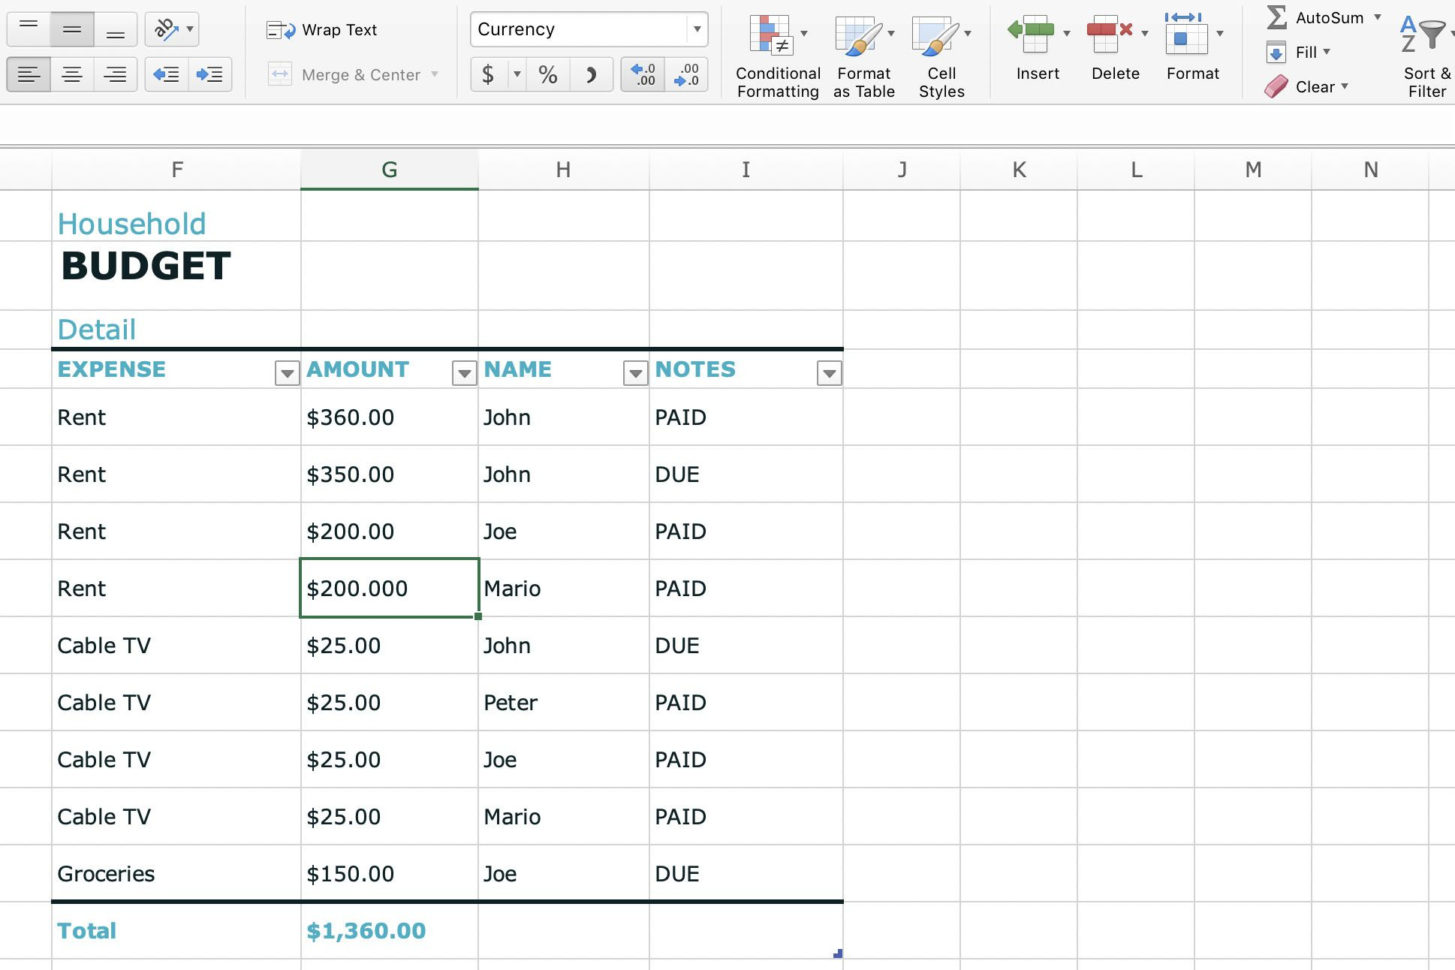
Task: Toggle Wrap Text
Action: (320, 29)
